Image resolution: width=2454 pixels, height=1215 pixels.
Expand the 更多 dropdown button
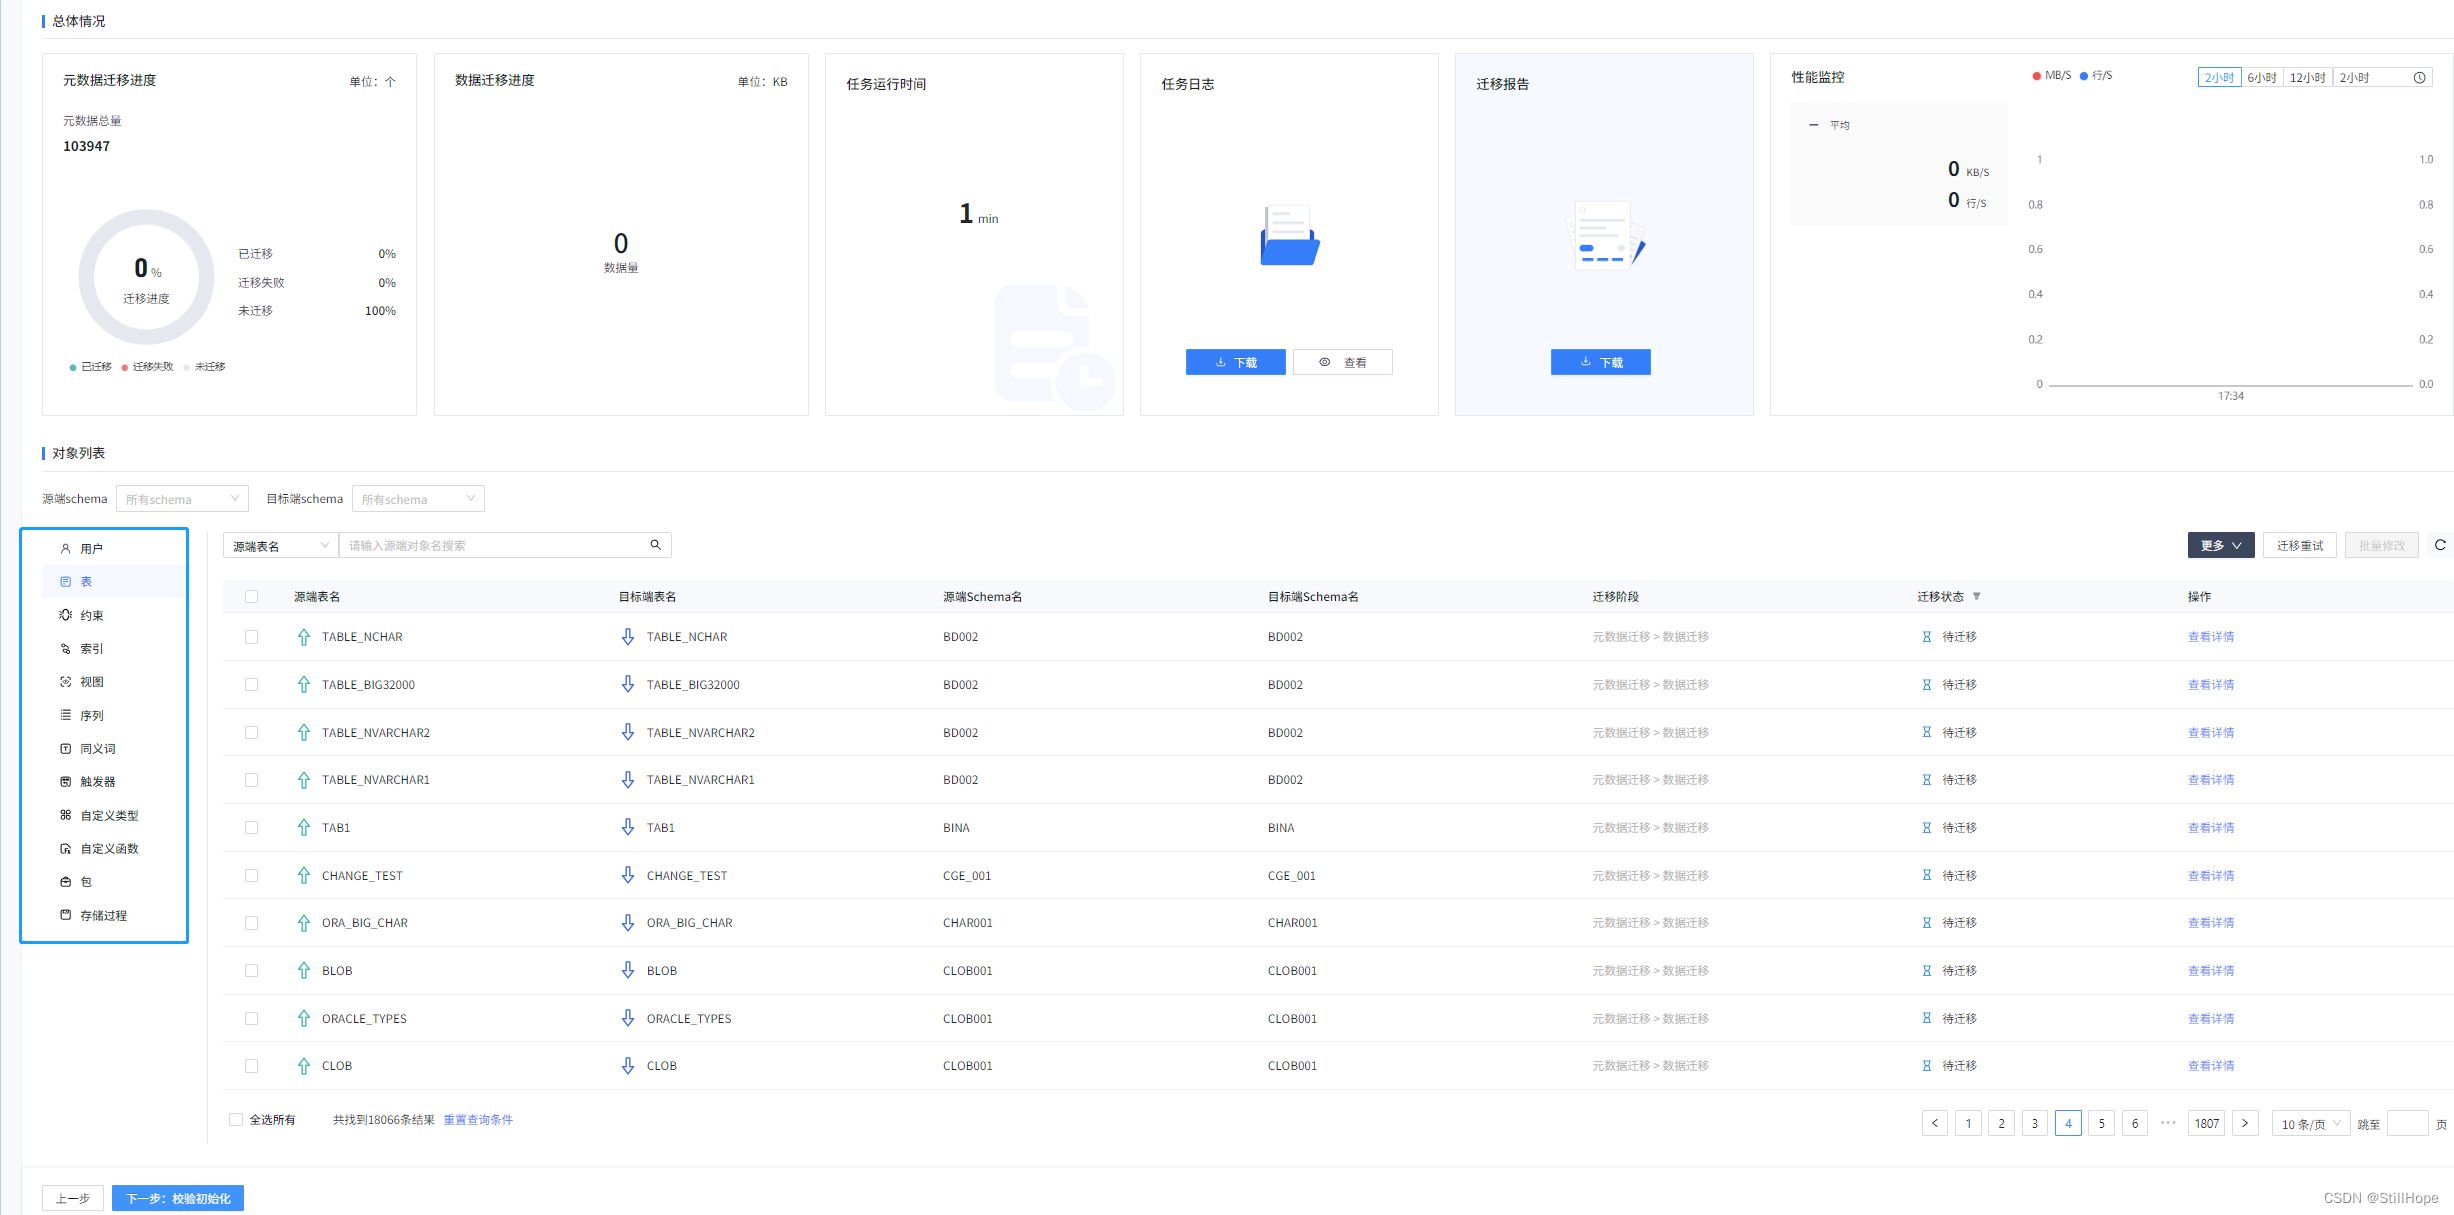click(x=2220, y=546)
